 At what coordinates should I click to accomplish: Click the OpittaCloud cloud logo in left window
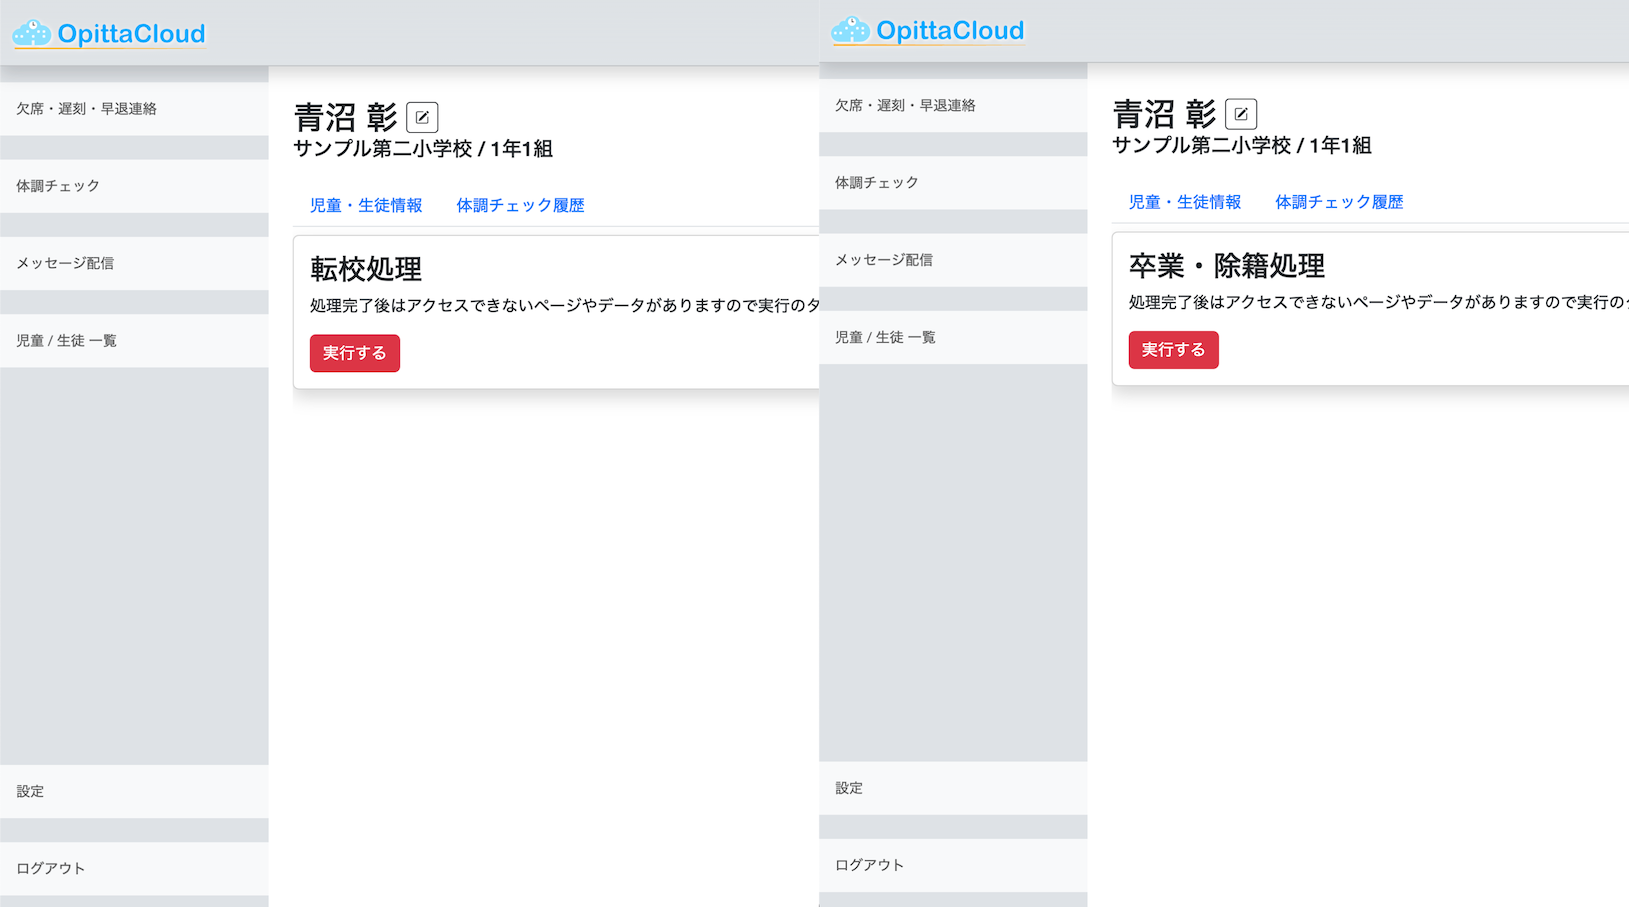pos(31,33)
